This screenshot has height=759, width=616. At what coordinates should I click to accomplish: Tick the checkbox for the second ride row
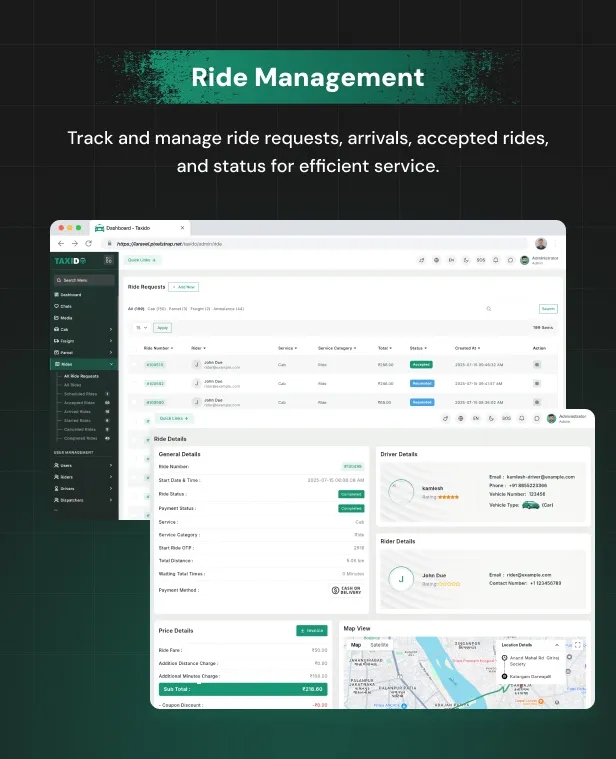tap(135, 383)
